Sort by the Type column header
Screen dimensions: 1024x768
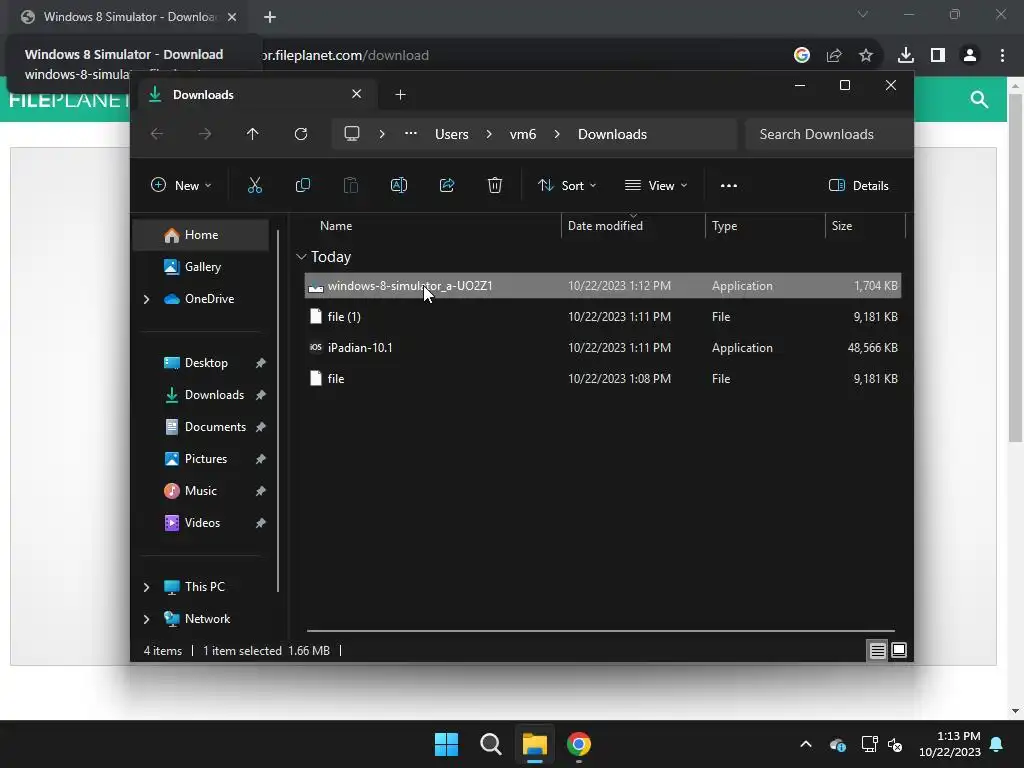pyautogui.click(x=765, y=226)
